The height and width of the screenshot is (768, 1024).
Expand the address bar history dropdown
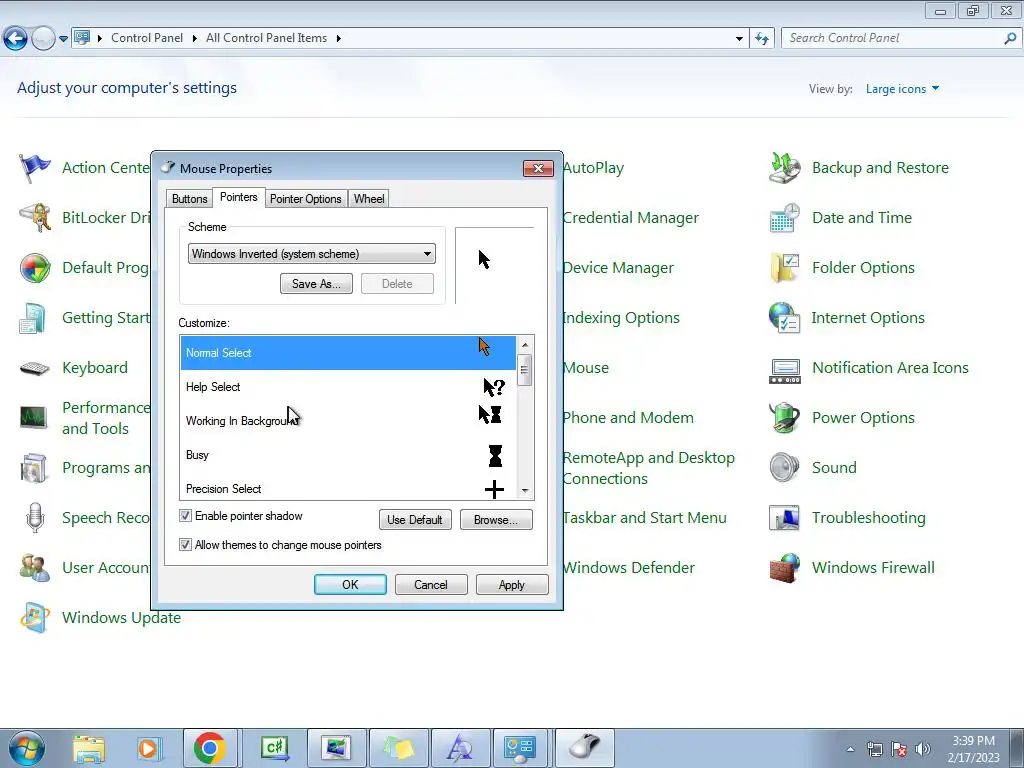tap(739, 39)
